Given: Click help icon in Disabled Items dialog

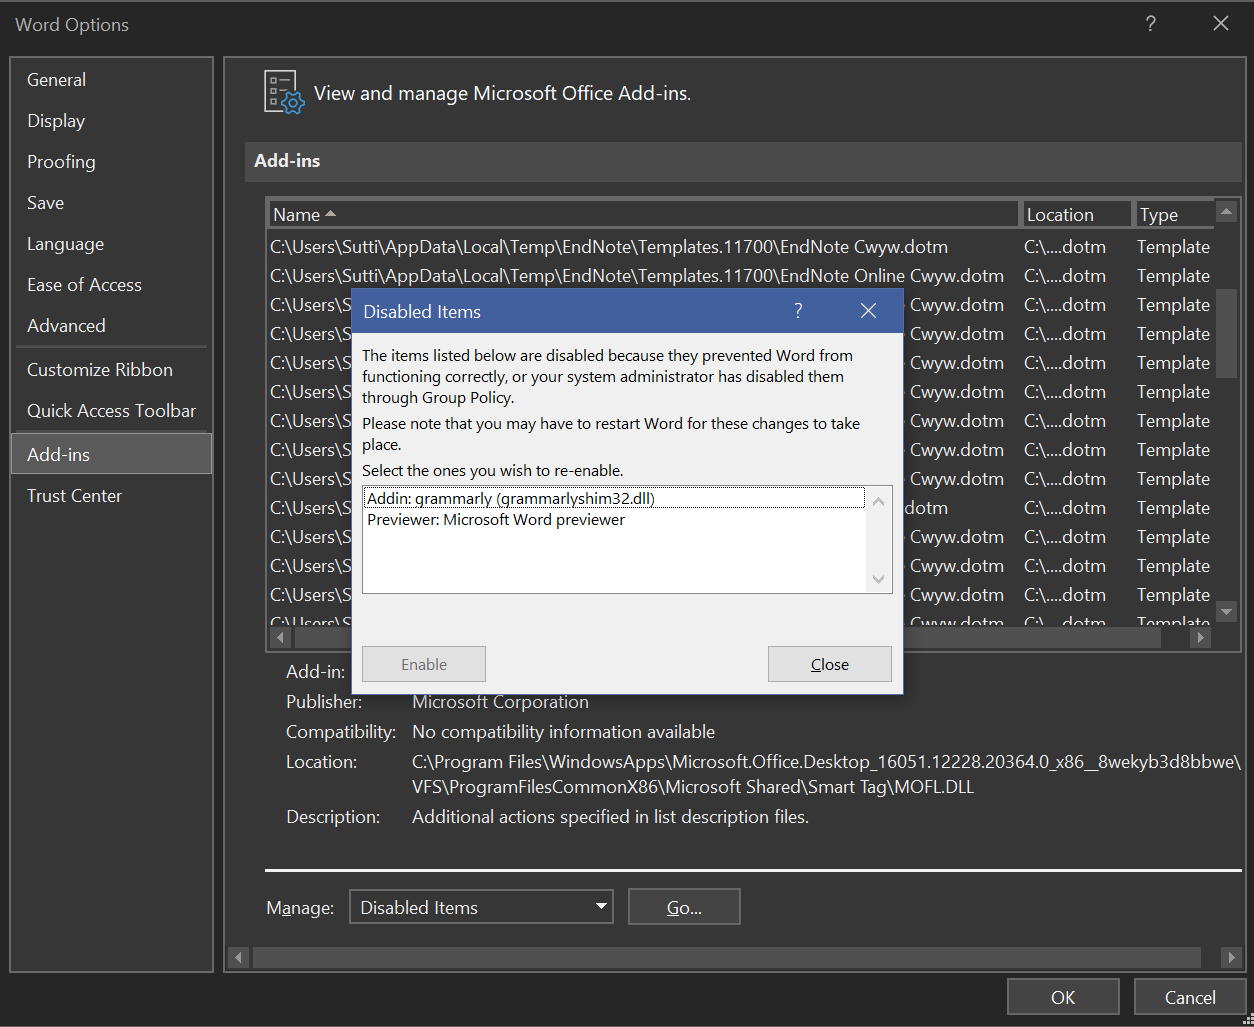Looking at the screenshot, I should click(x=798, y=311).
